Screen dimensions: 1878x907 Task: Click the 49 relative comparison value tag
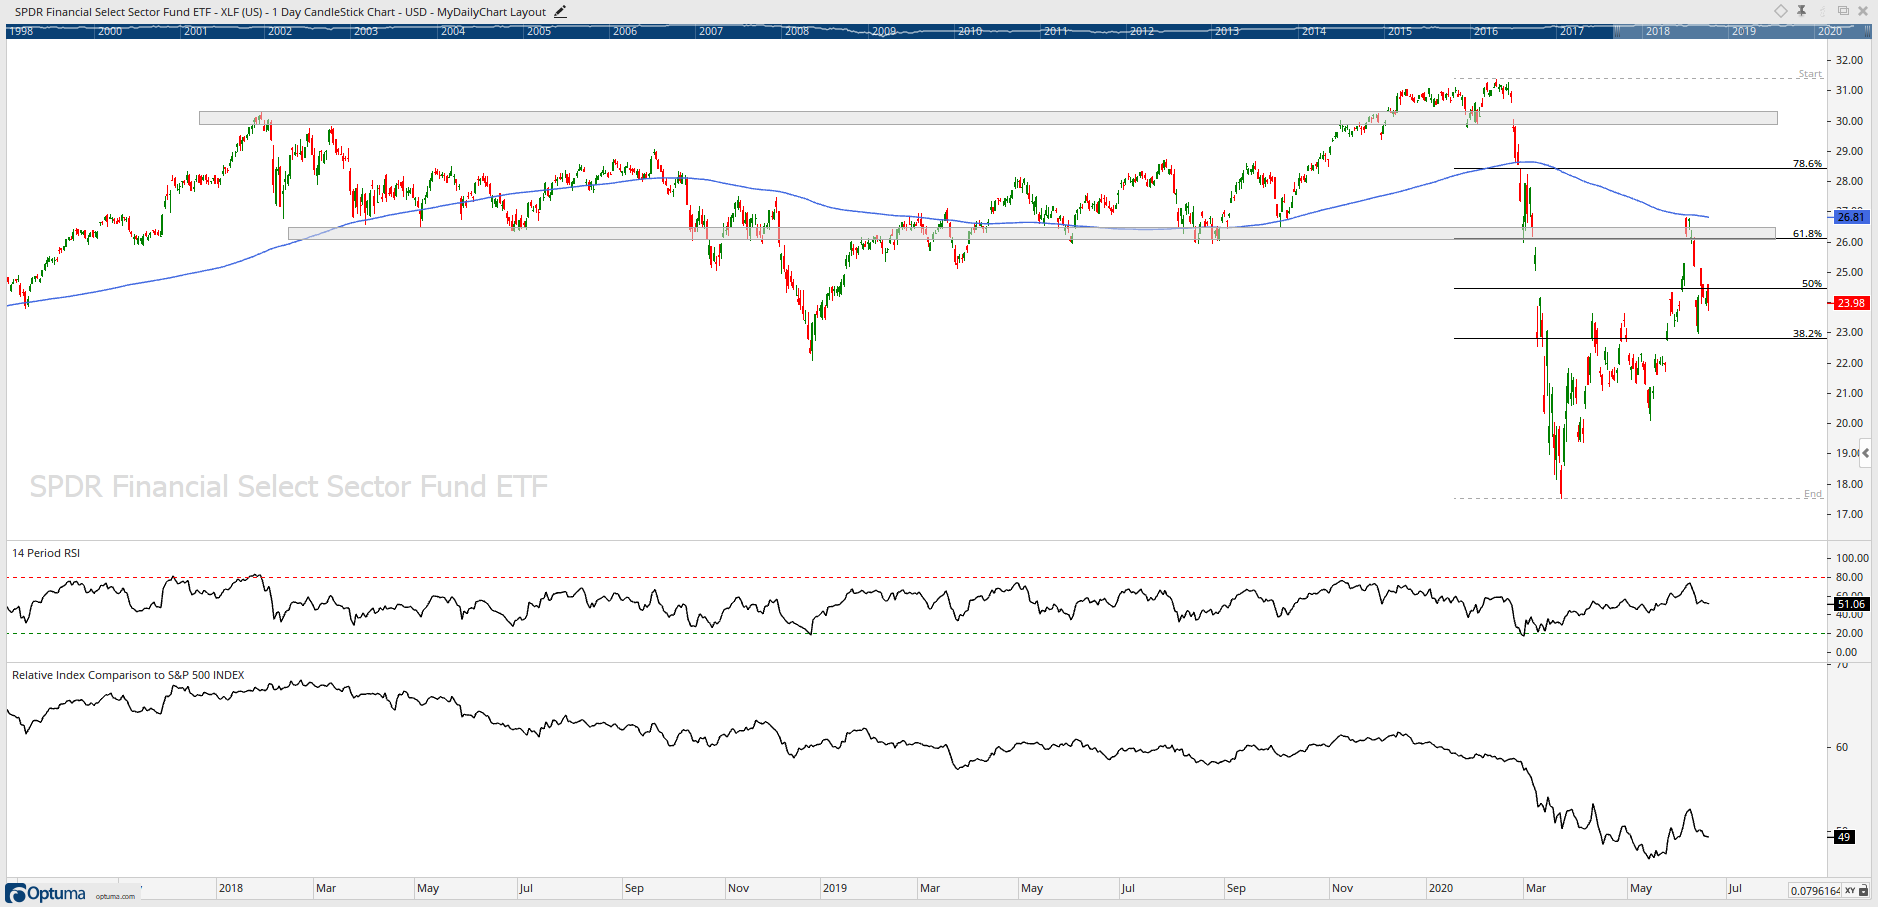(1843, 837)
